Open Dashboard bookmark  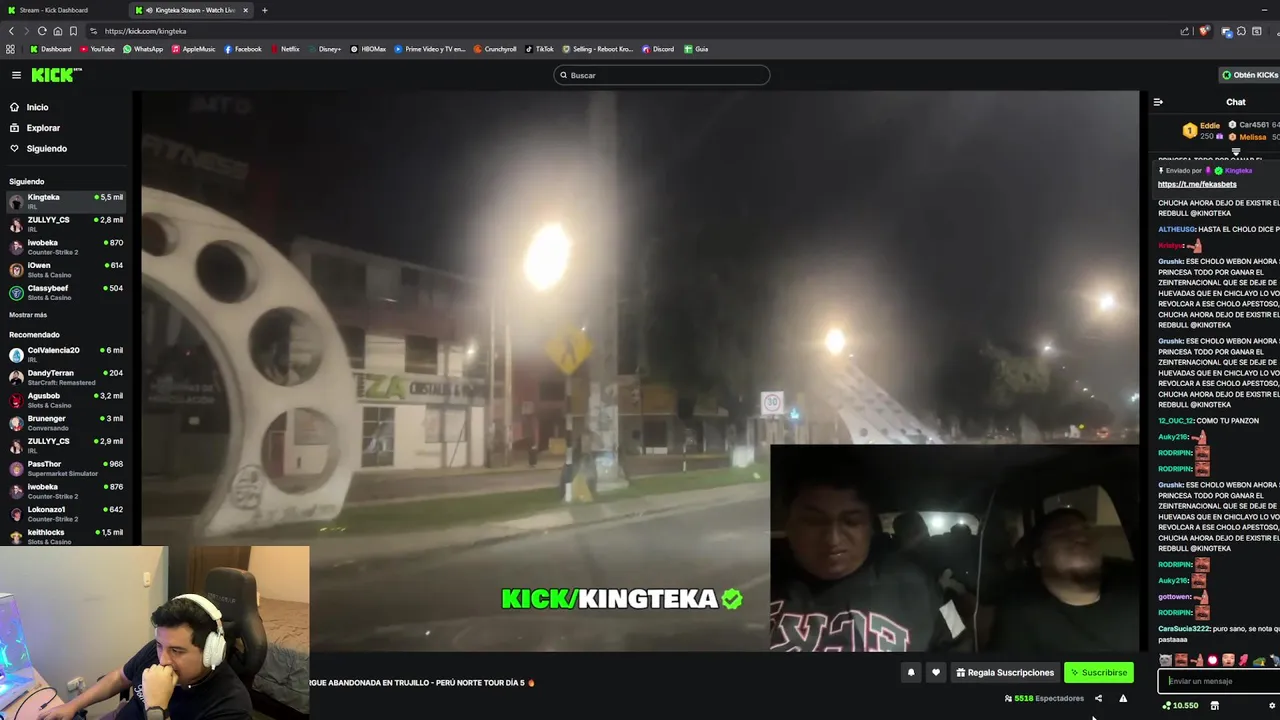click(50, 49)
